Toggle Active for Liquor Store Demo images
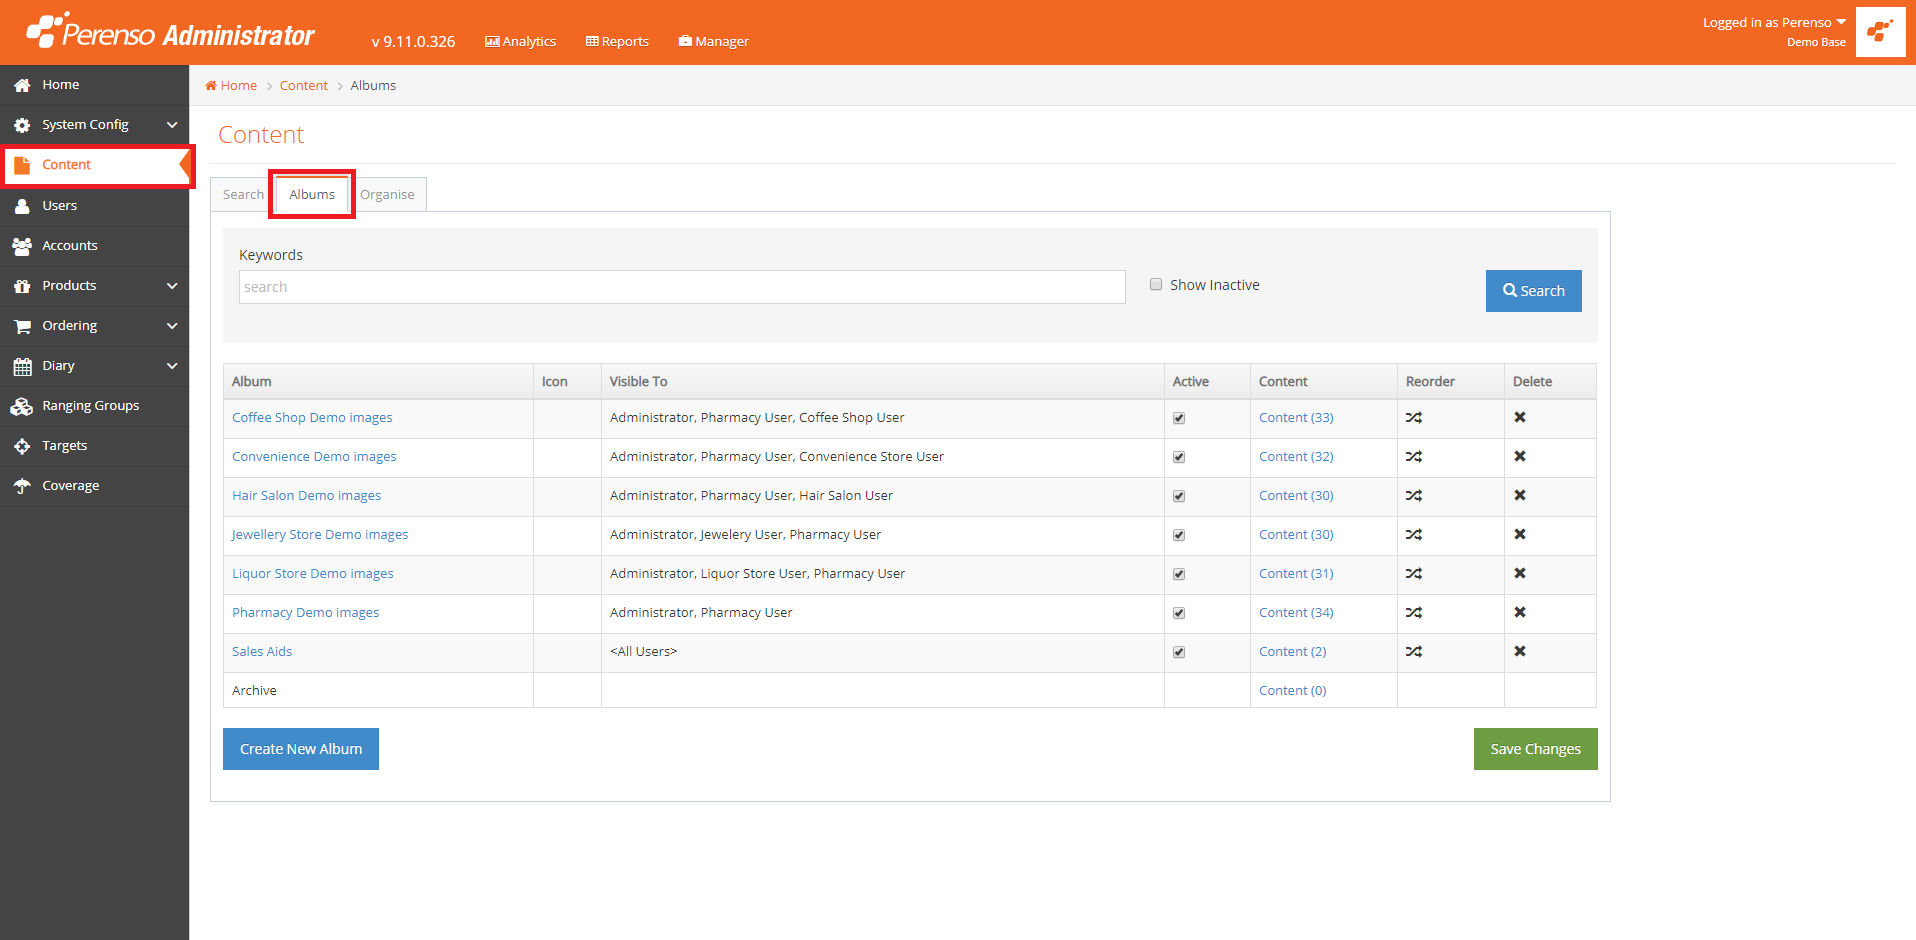Viewport: 1916px width, 940px height. [x=1179, y=574]
